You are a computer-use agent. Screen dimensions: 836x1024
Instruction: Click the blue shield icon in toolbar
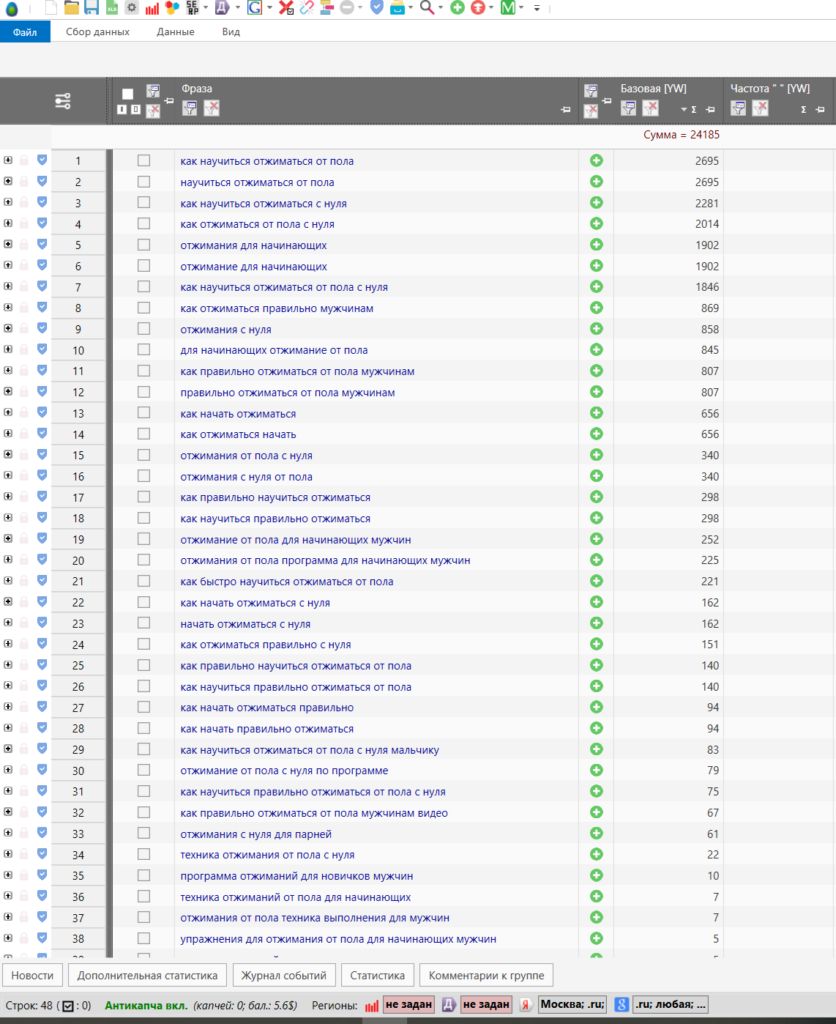tap(376, 8)
